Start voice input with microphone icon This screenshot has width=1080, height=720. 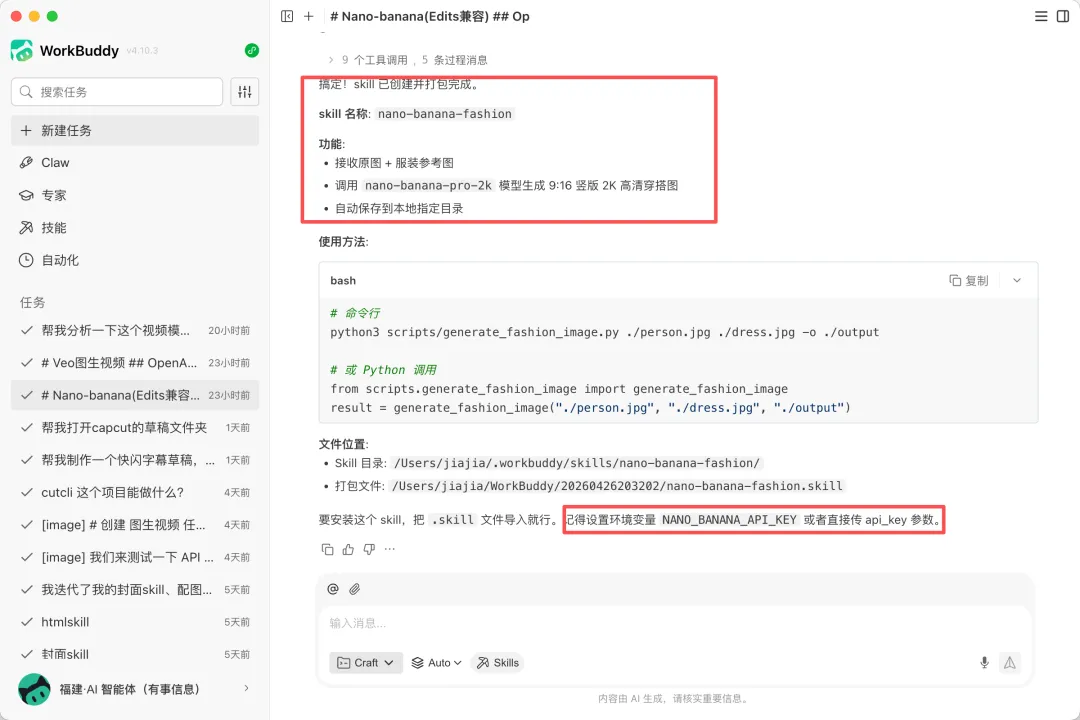984,662
